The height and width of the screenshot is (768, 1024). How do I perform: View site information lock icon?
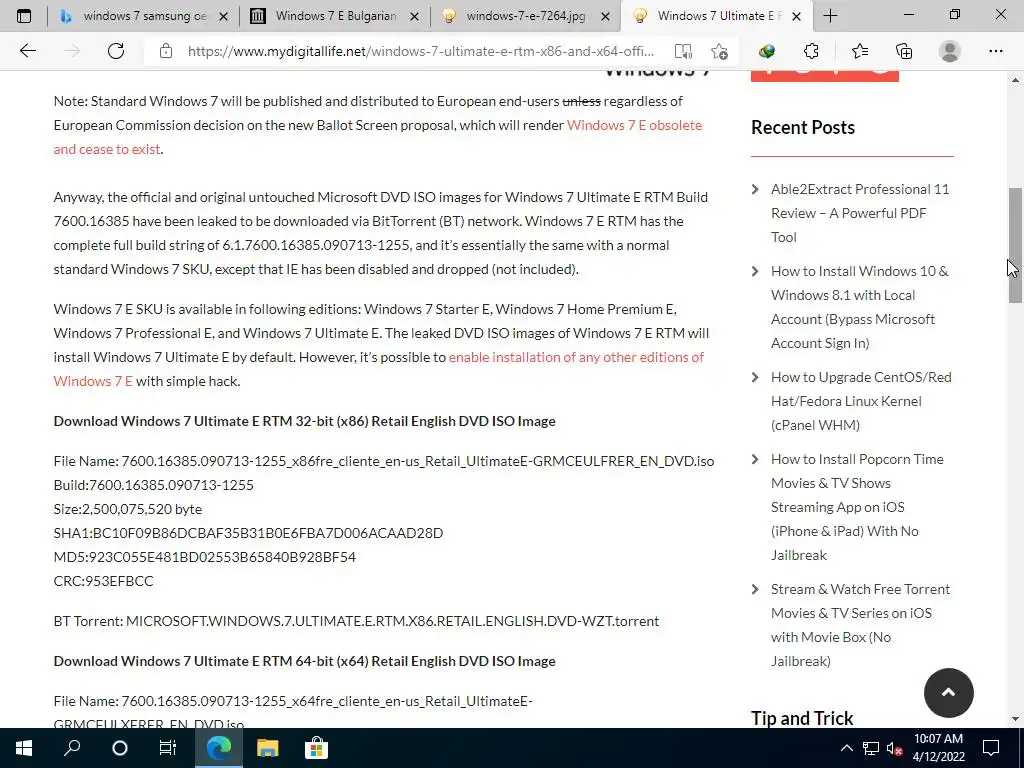[166, 51]
